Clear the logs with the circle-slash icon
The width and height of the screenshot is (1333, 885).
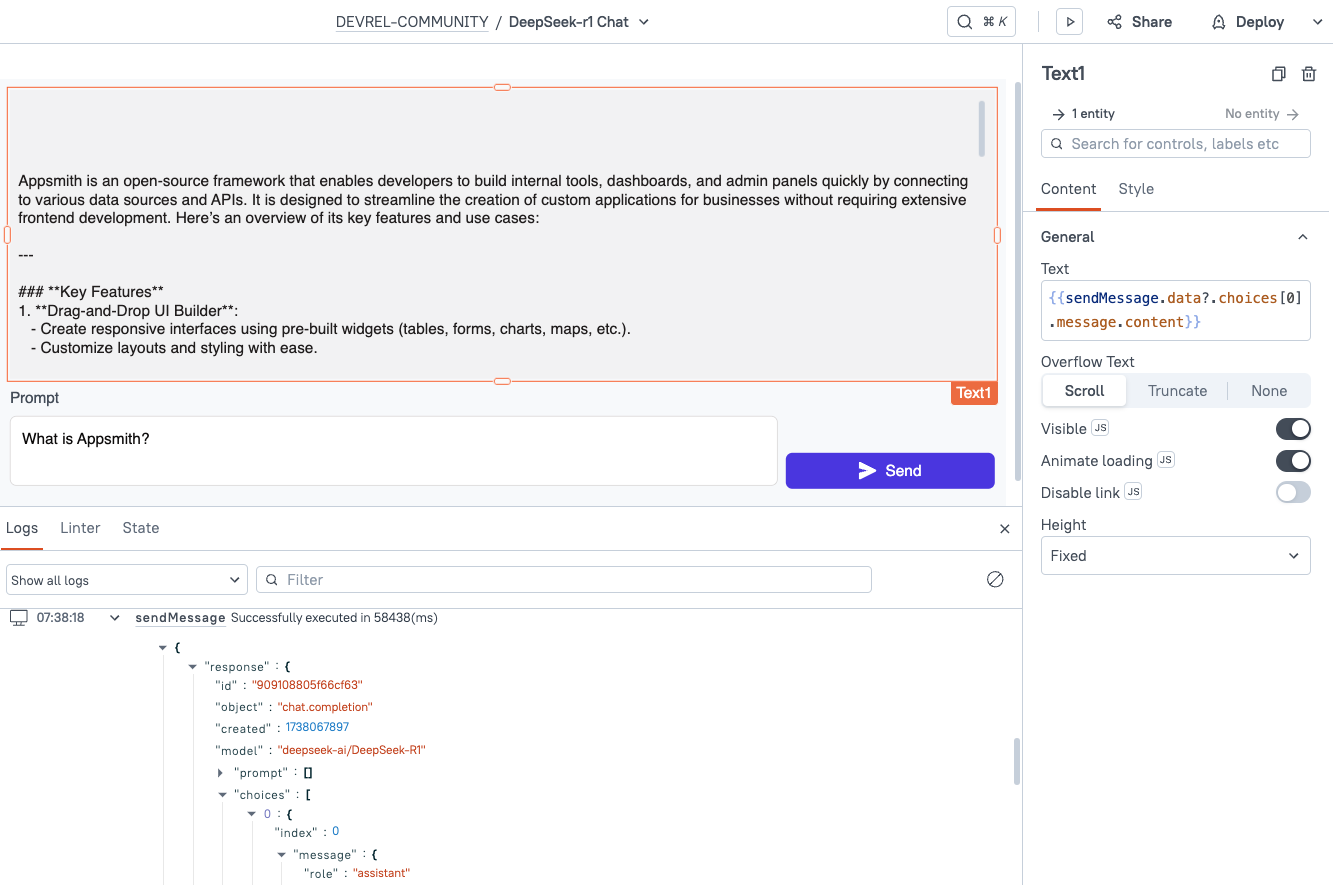(x=995, y=579)
